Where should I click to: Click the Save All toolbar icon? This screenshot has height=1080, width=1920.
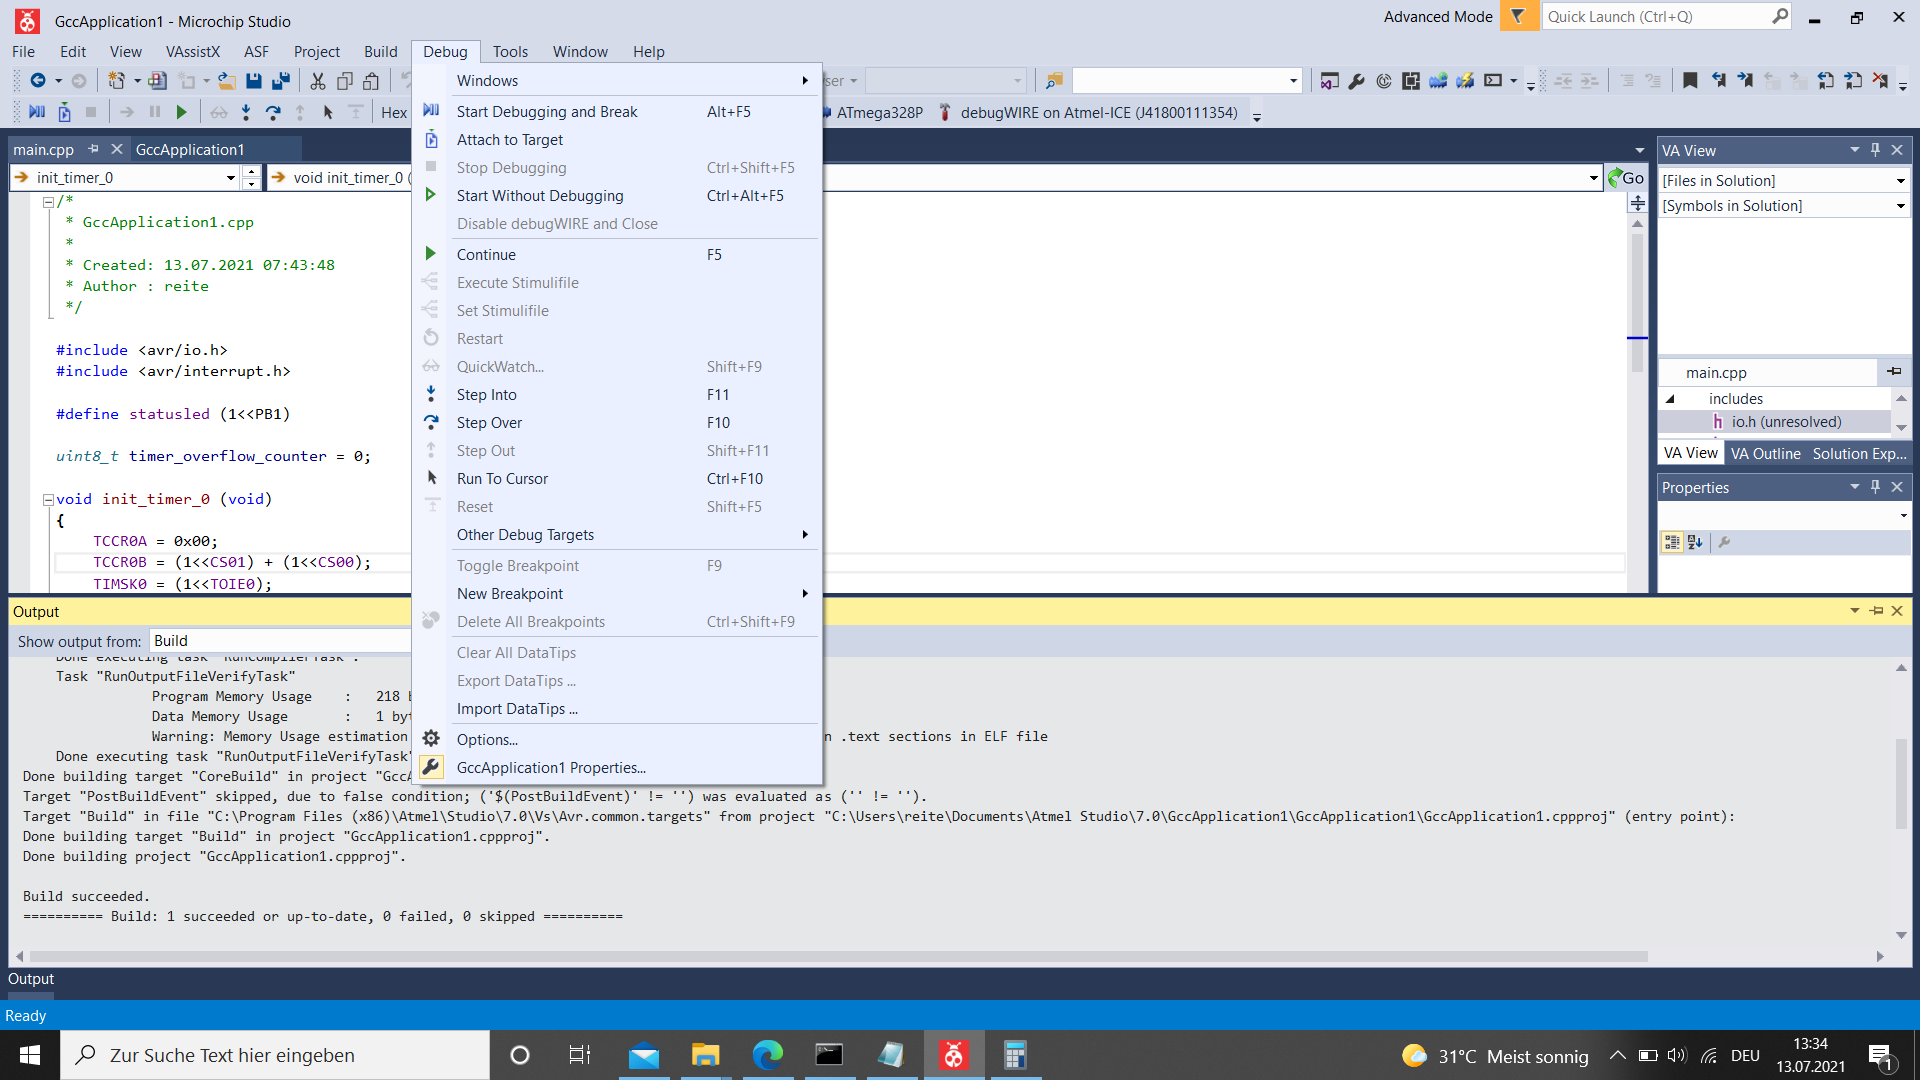(281, 81)
